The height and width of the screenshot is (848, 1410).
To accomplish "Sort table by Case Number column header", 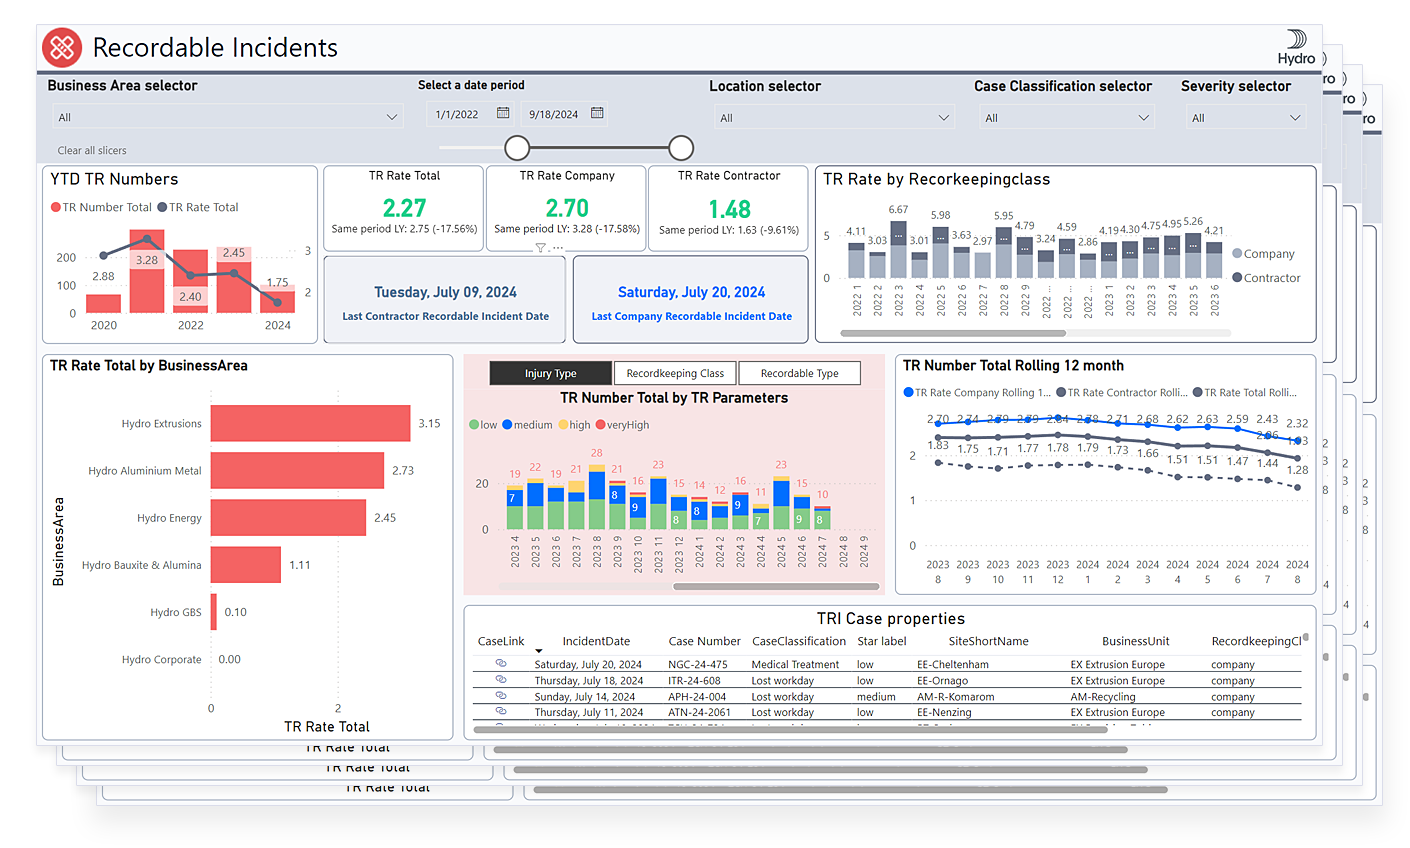I will pyautogui.click(x=705, y=642).
